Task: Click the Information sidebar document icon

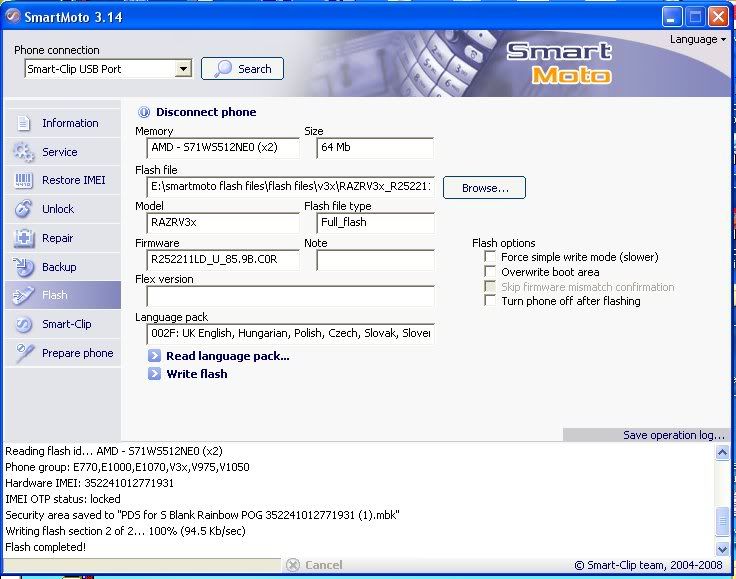Action: [23, 123]
